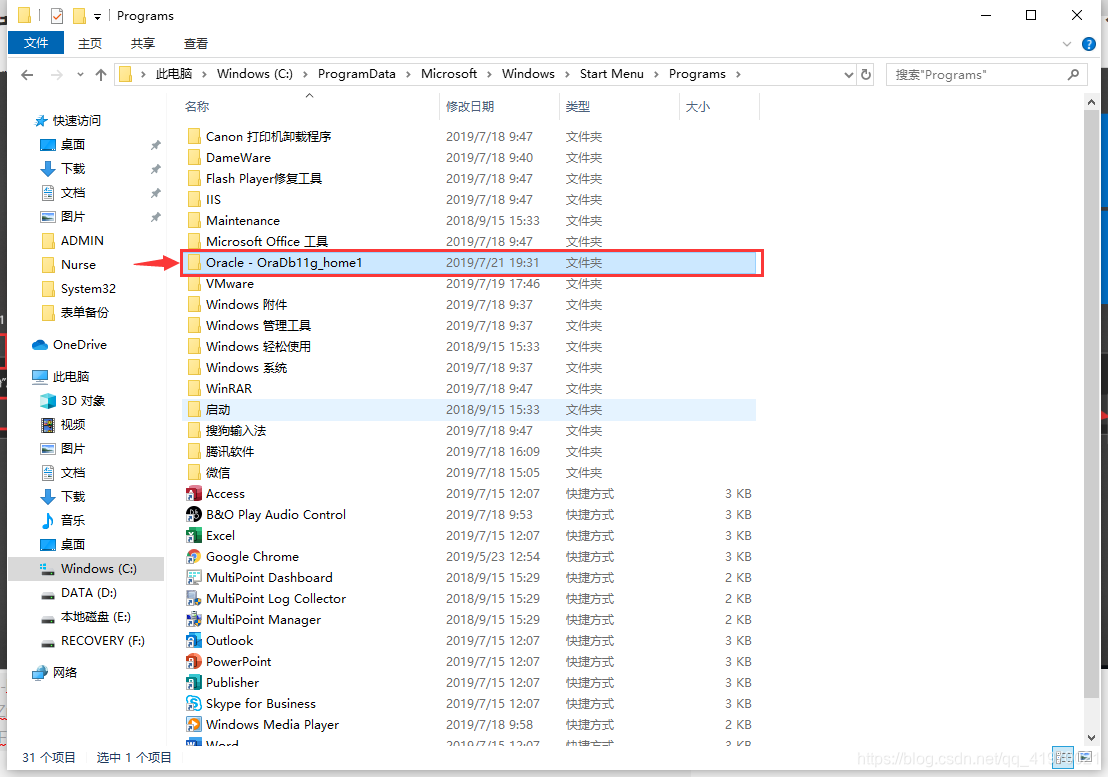Select the Oracle - OraDb11g_home1 folder
1108x777 pixels.
[x=469, y=263]
